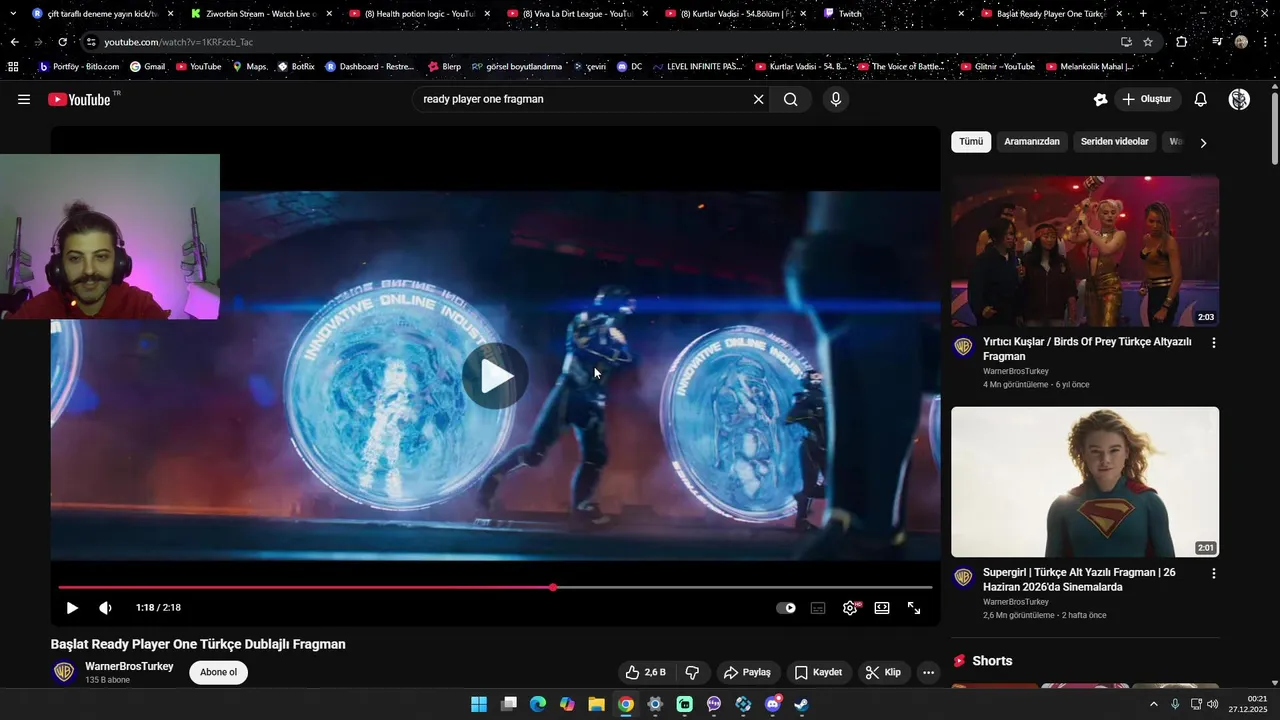The width and height of the screenshot is (1280, 720).
Task: Start voice search with the microphone
Action: [836, 99]
